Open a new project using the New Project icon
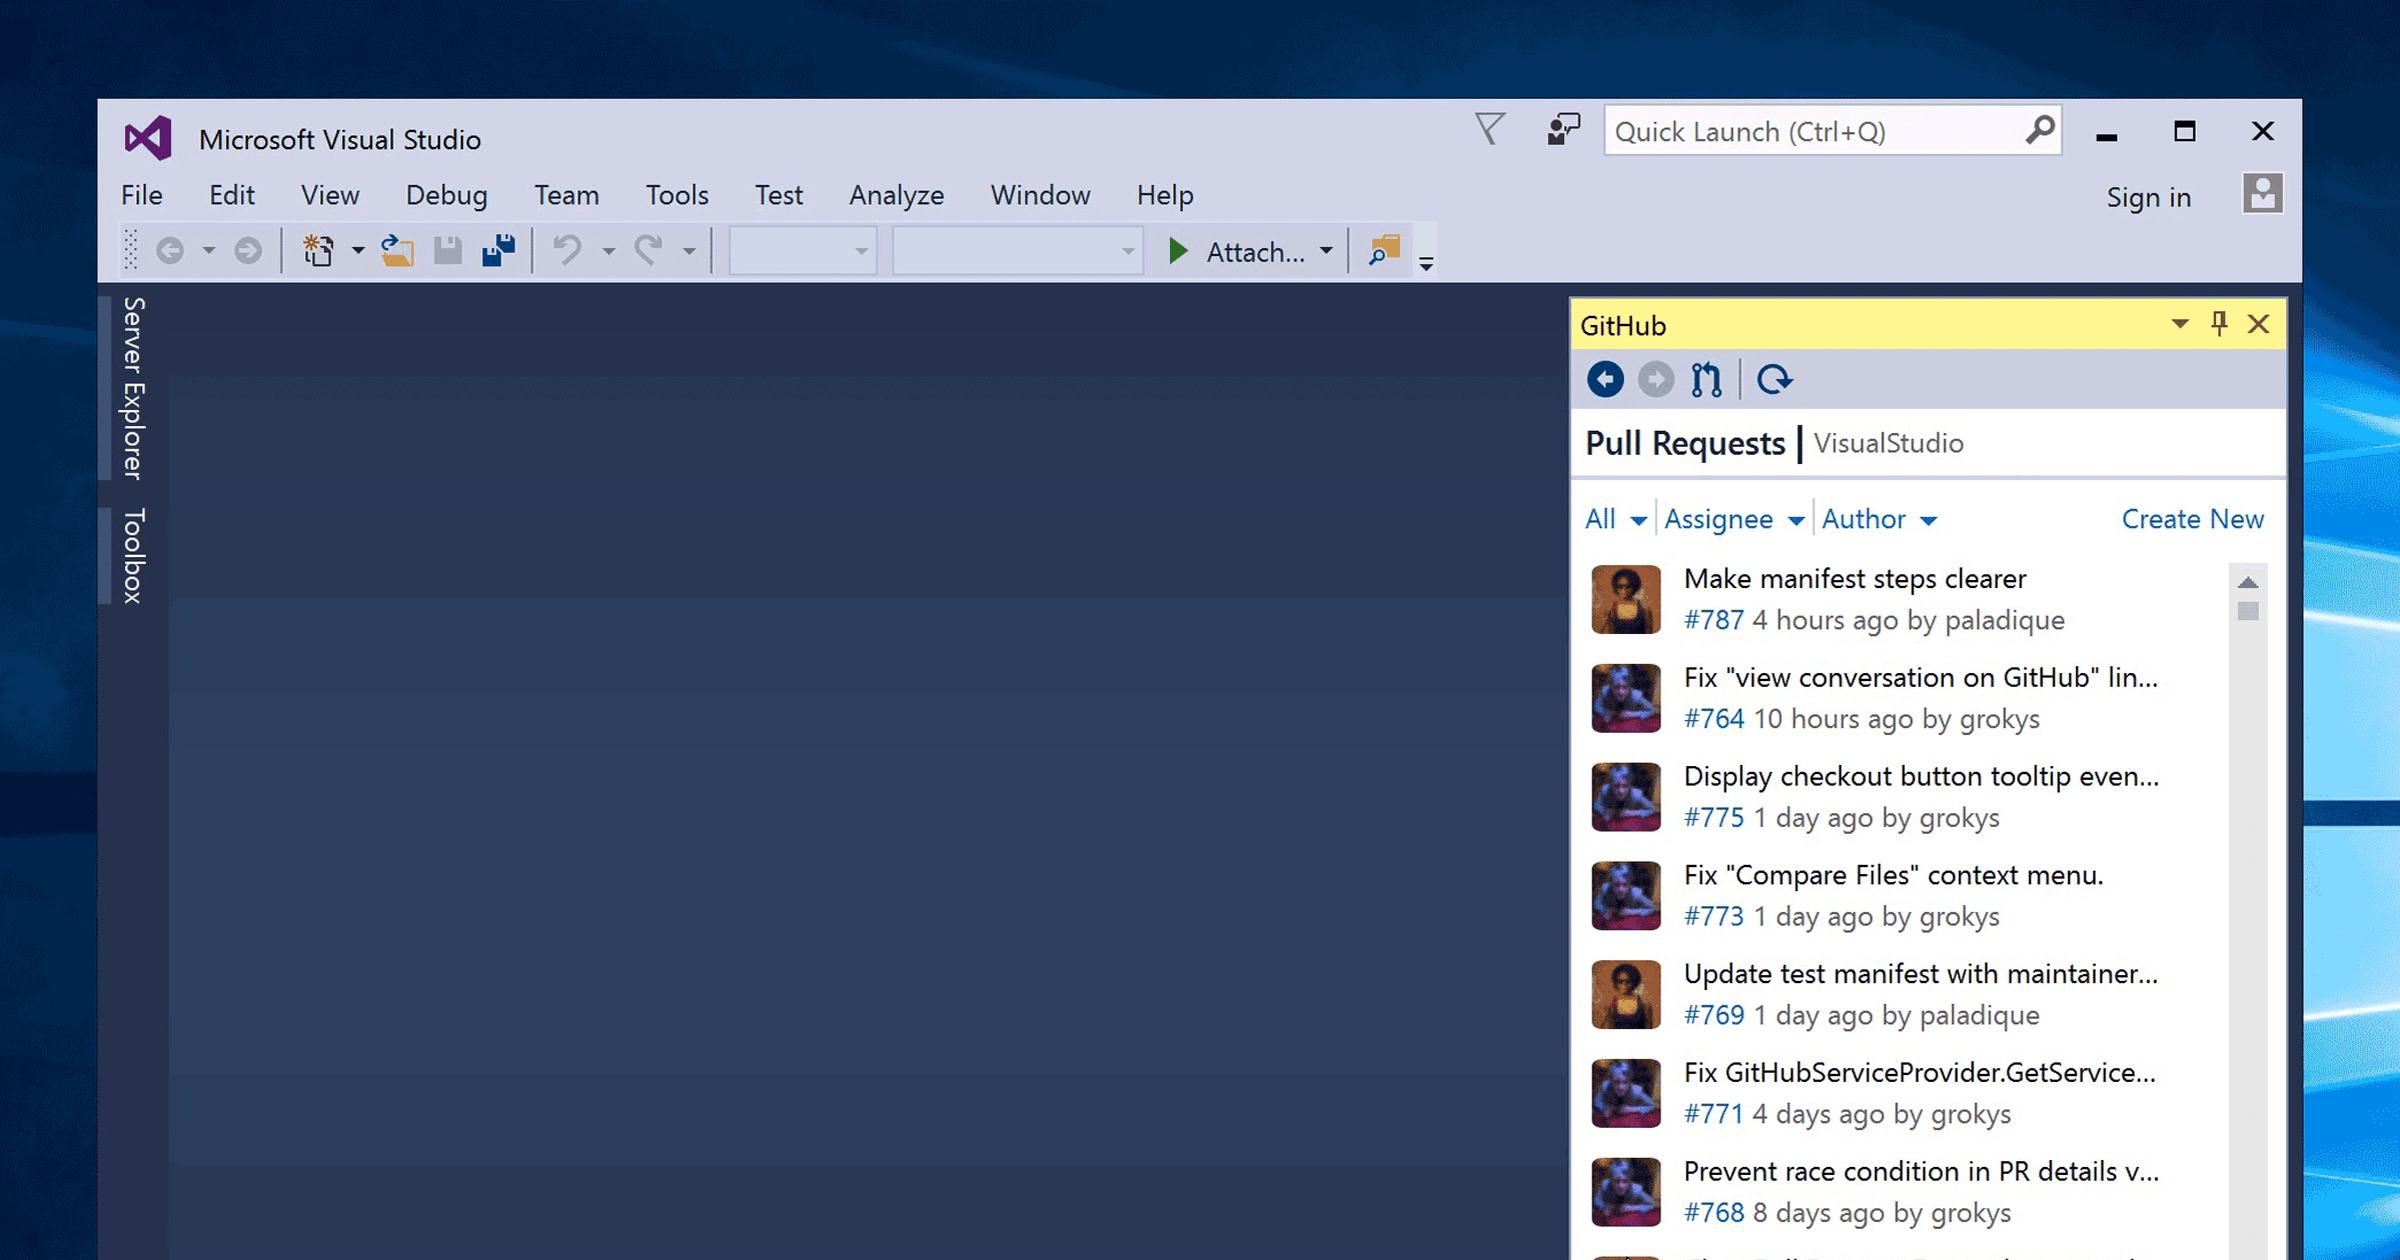 (317, 250)
